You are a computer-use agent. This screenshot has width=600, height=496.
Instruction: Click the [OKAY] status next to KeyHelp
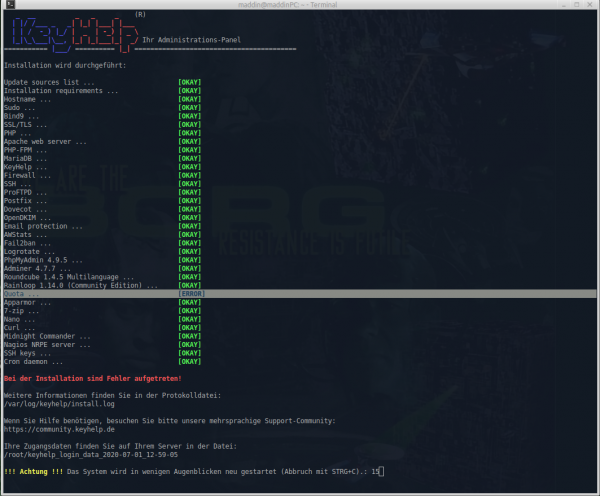(190, 166)
